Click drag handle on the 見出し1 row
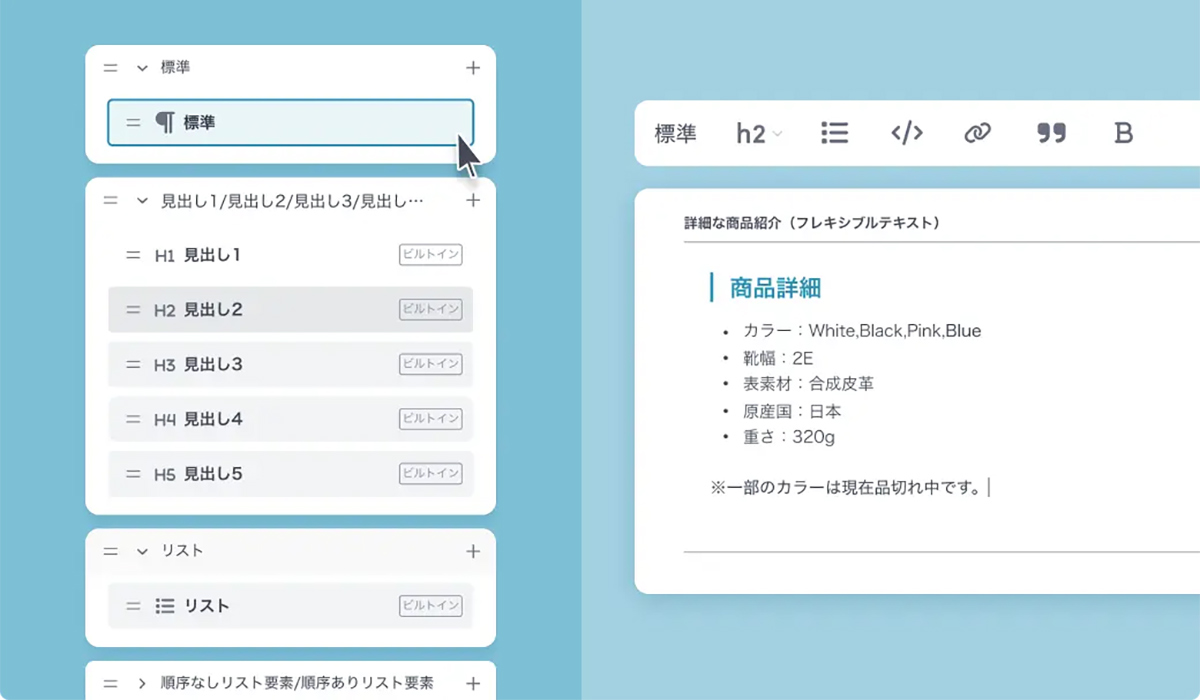Viewport: 1200px width, 700px height. pos(133,255)
